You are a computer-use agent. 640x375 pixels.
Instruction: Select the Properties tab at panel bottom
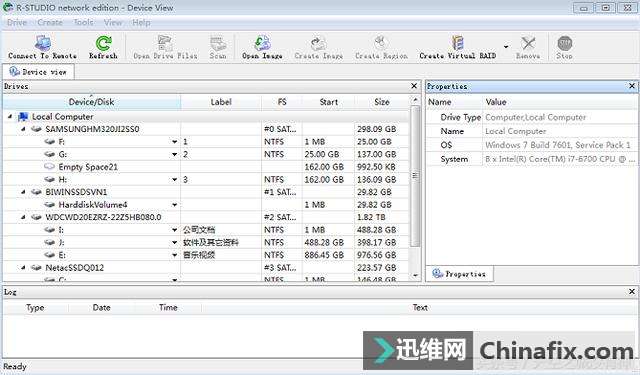459,274
